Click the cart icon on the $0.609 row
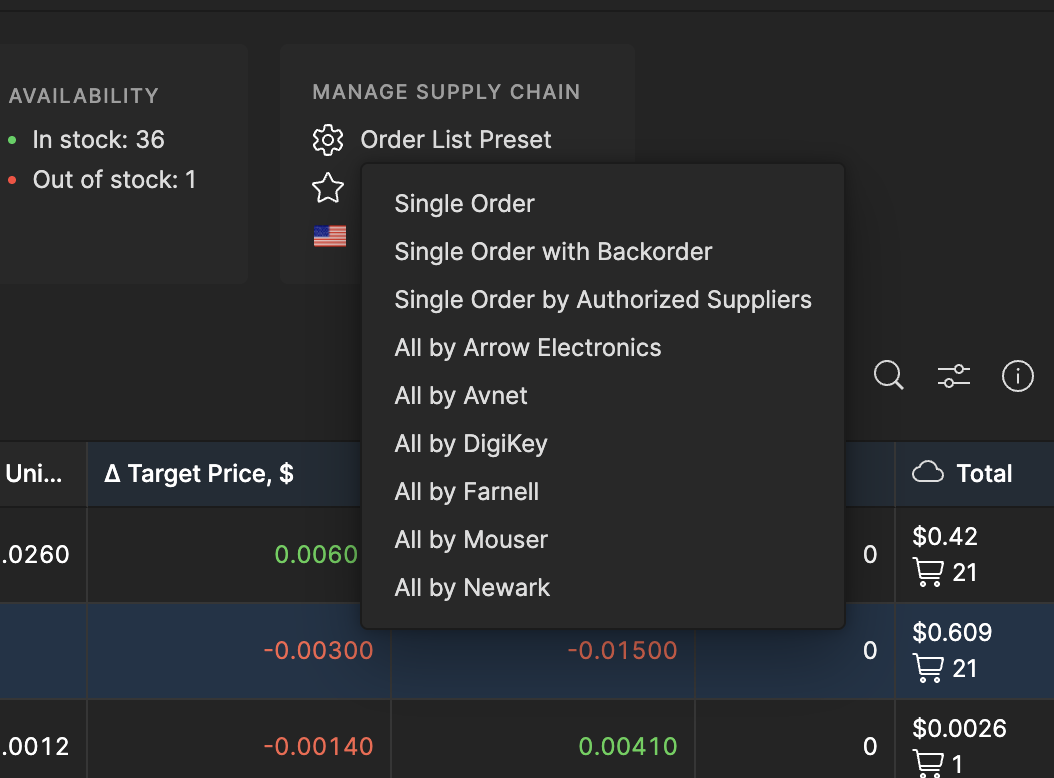The image size is (1054, 778). click(x=930, y=668)
